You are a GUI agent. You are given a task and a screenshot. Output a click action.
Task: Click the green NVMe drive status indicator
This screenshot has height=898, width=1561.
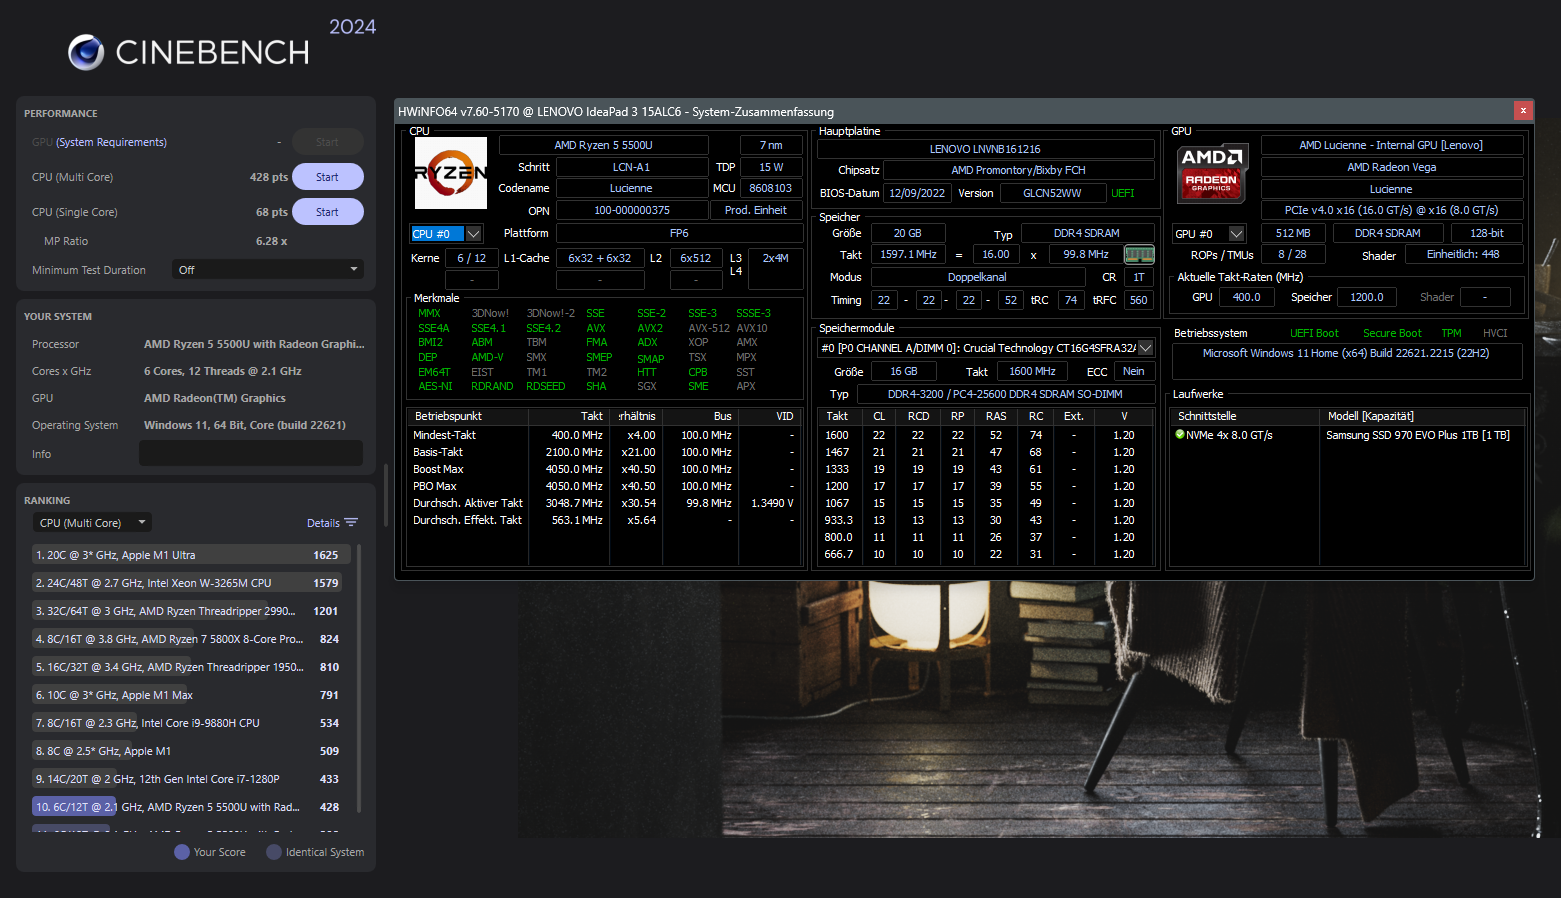click(x=1181, y=434)
